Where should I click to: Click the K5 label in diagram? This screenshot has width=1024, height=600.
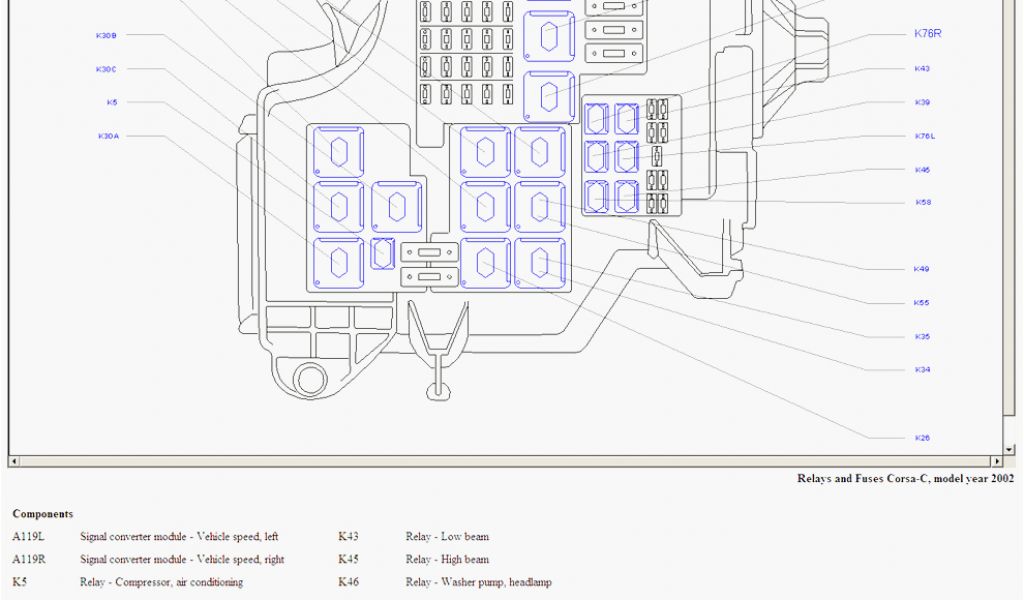[112, 102]
